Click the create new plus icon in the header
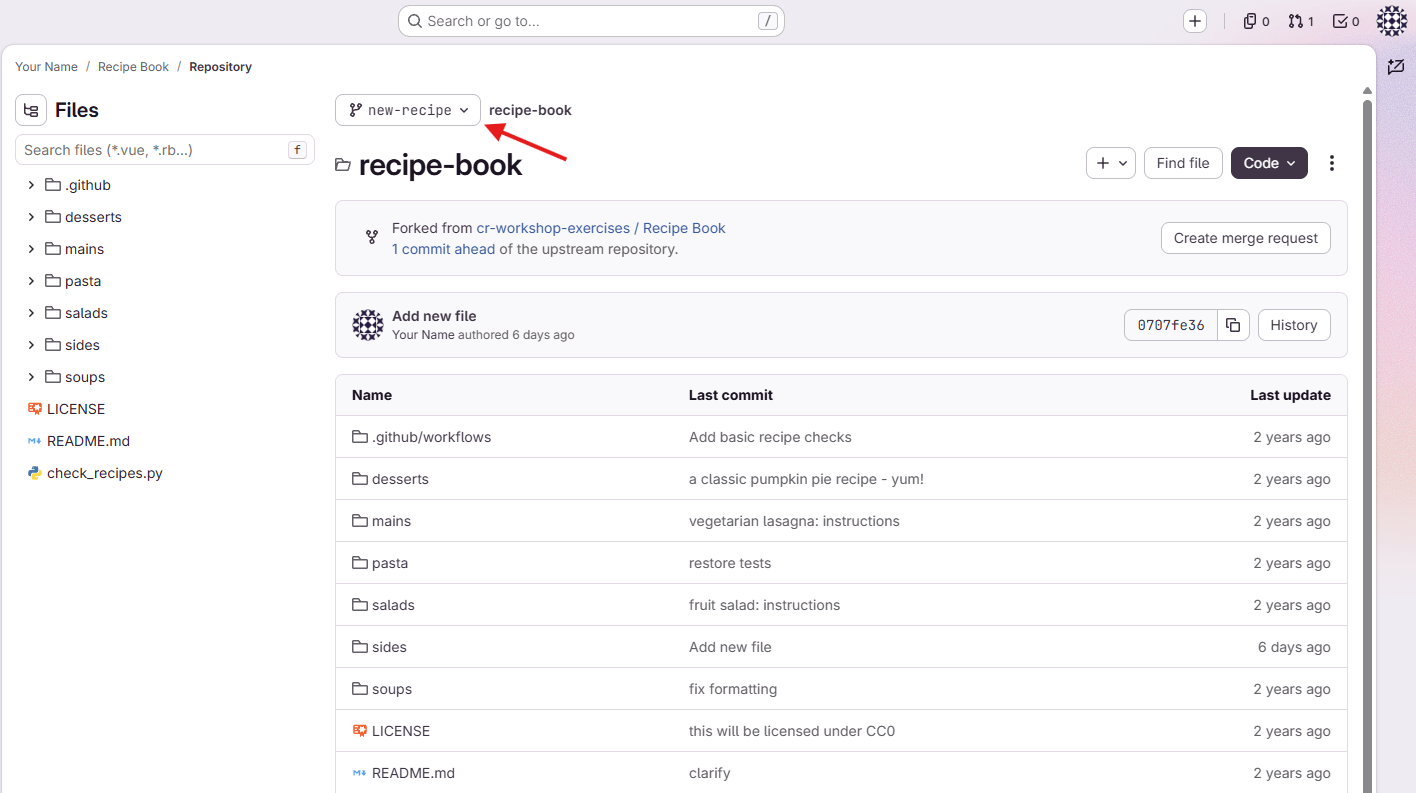The image size is (1416, 793). click(1195, 21)
